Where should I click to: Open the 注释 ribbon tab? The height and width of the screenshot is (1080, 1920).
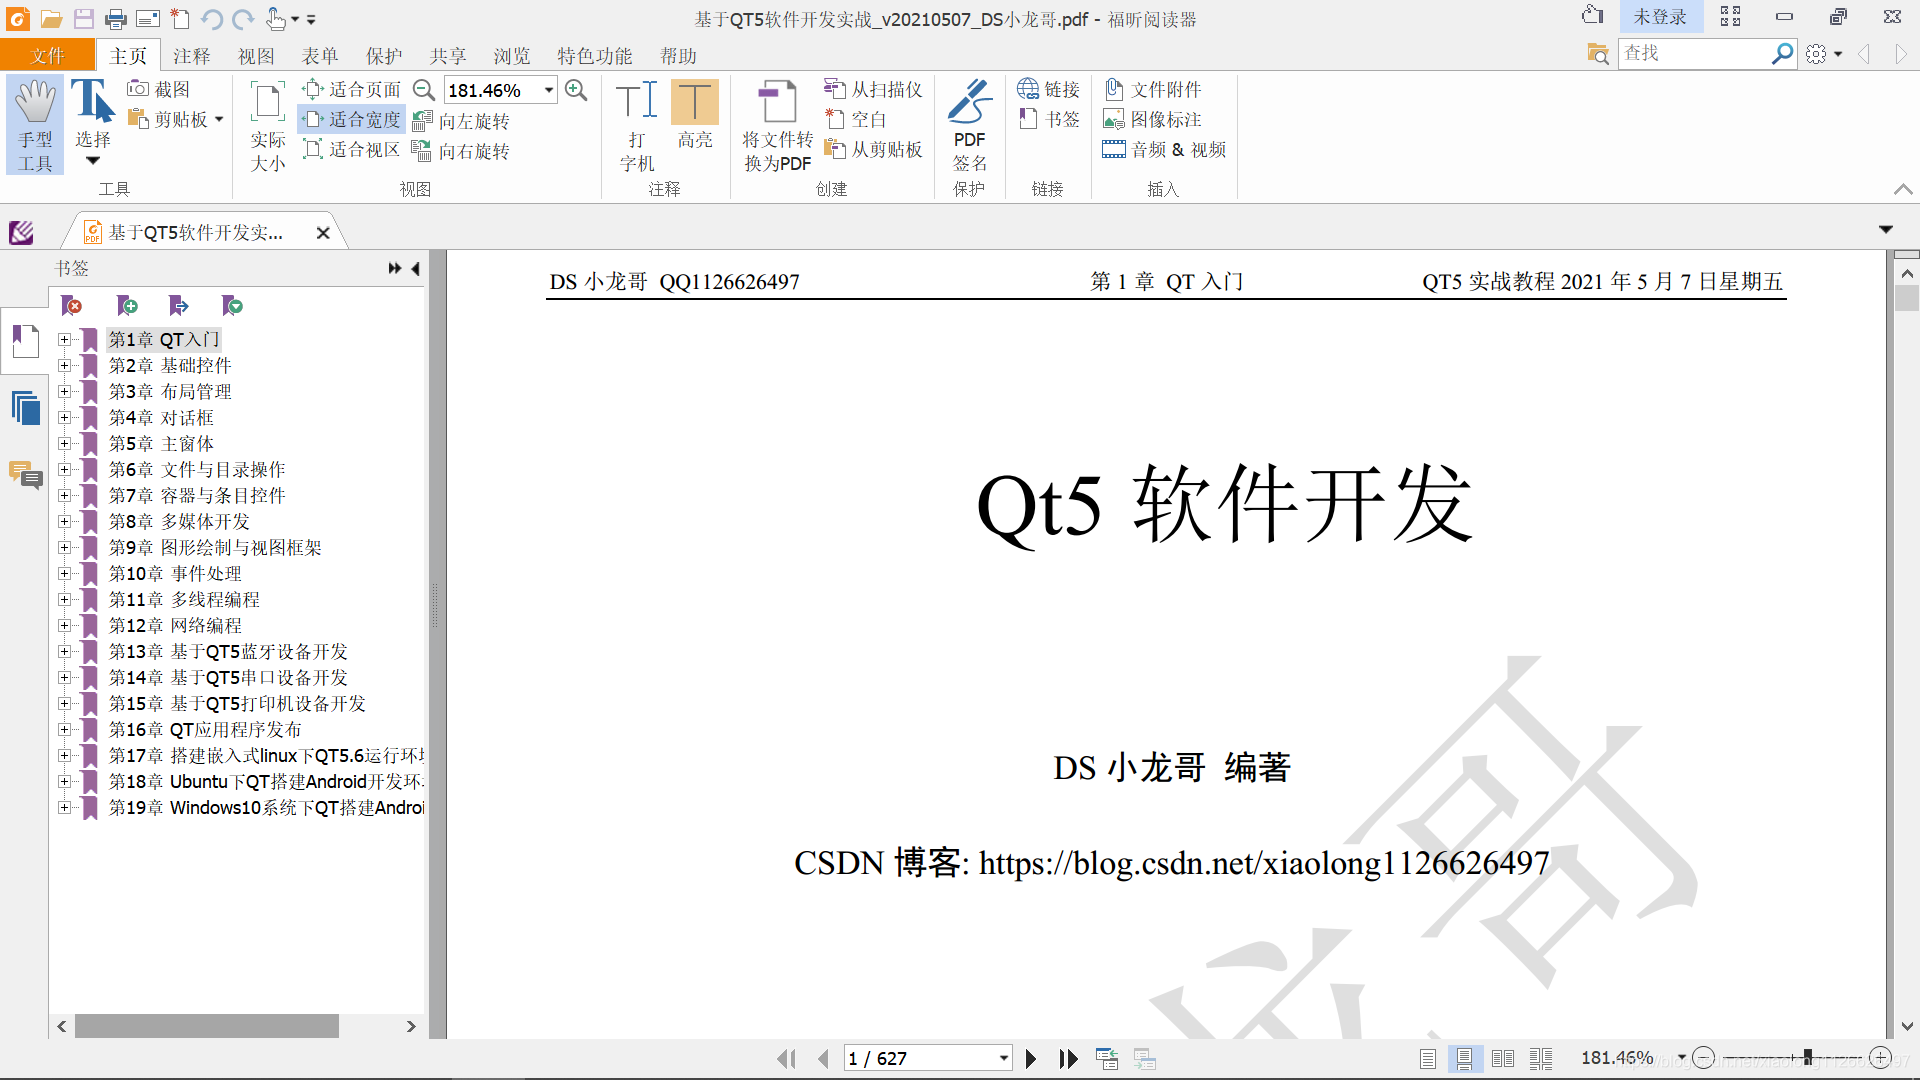pyautogui.click(x=191, y=56)
